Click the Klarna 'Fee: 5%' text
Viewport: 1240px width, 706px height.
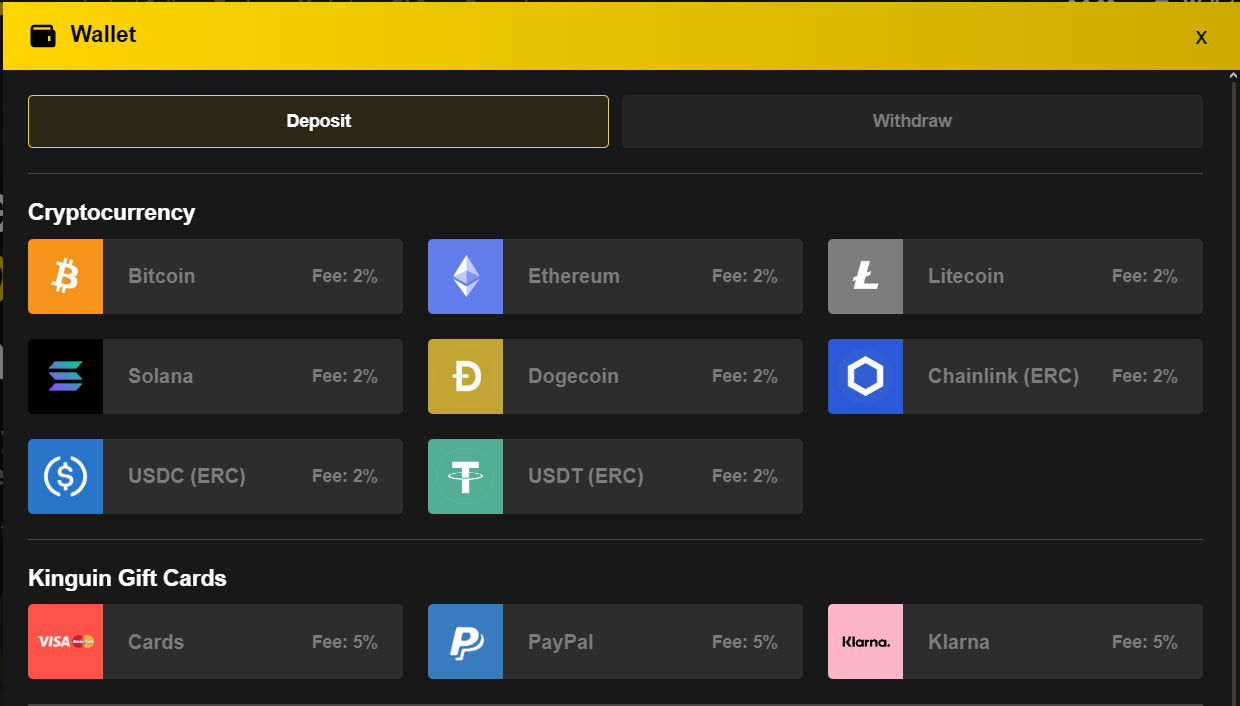pyautogui.click(x=1145, y=642)
